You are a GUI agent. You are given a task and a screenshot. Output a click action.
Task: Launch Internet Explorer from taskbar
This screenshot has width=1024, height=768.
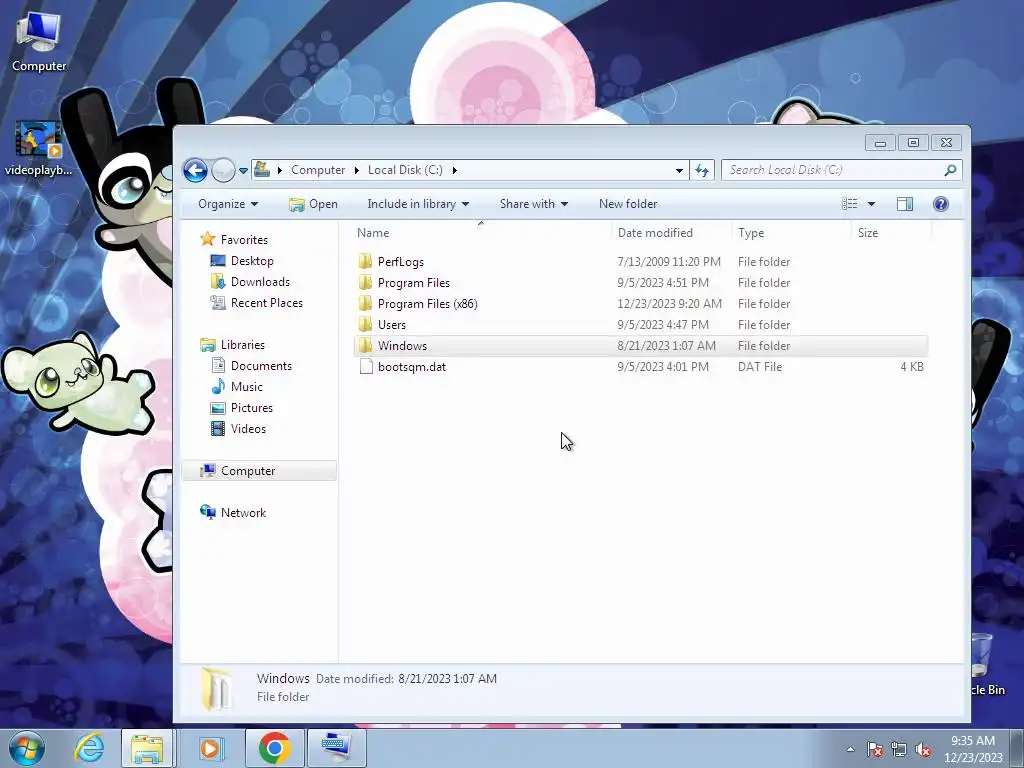point(89,748)
